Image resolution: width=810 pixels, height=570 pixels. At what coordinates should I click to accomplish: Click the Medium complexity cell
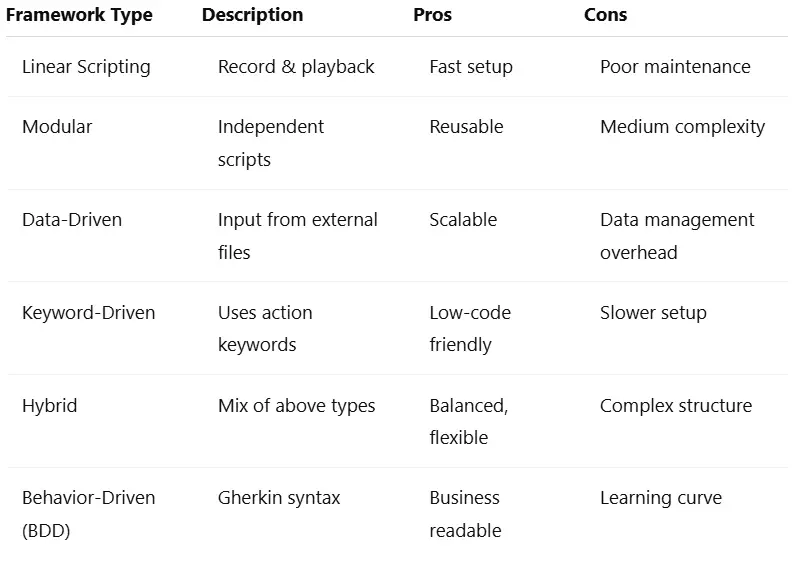click(682, 127)
